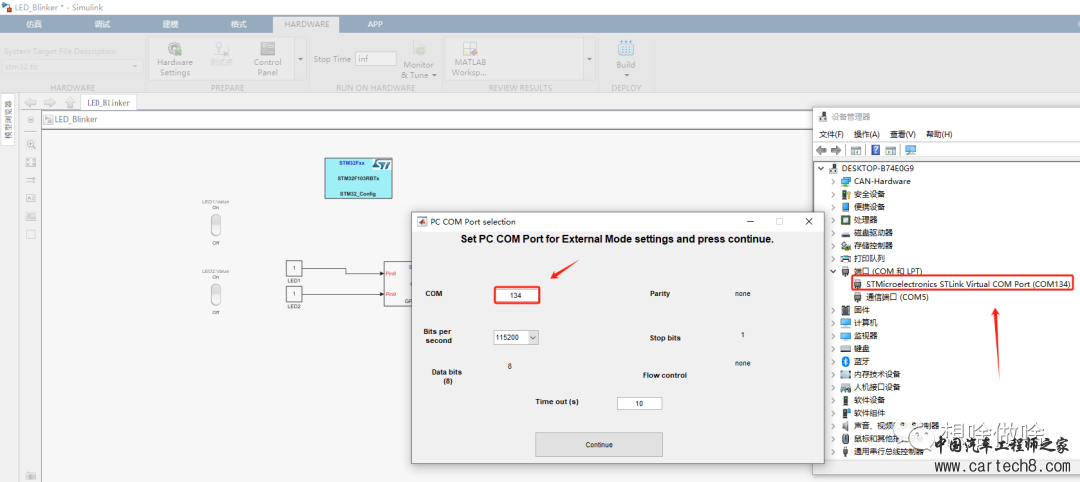Open the MATLAB Workspace review tool

(x=470, y=59)
